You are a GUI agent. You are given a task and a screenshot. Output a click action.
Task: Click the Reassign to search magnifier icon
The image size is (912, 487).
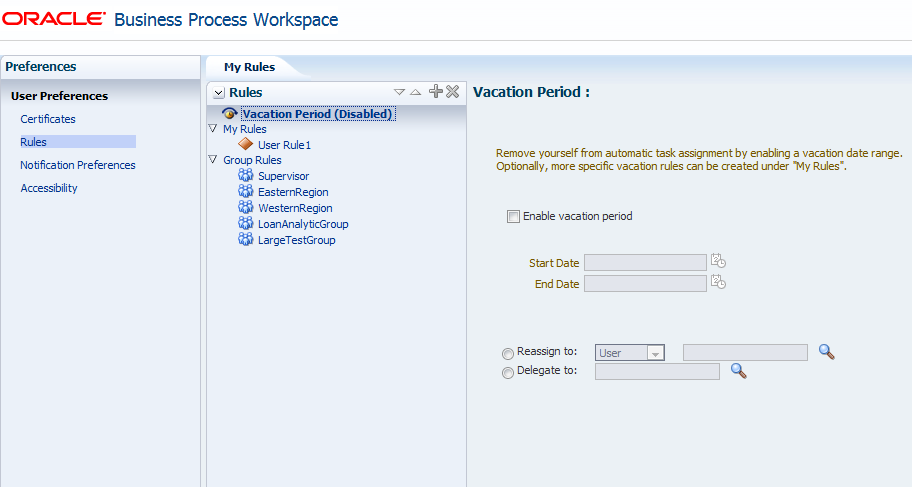(826, 351)
